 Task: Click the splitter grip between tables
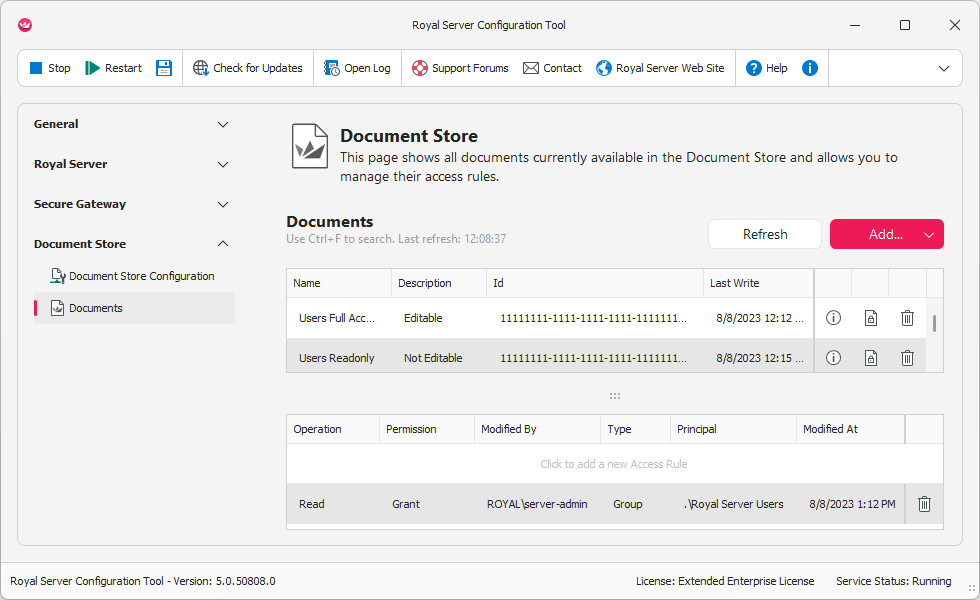pyautogui.click(x=615, y=396)
